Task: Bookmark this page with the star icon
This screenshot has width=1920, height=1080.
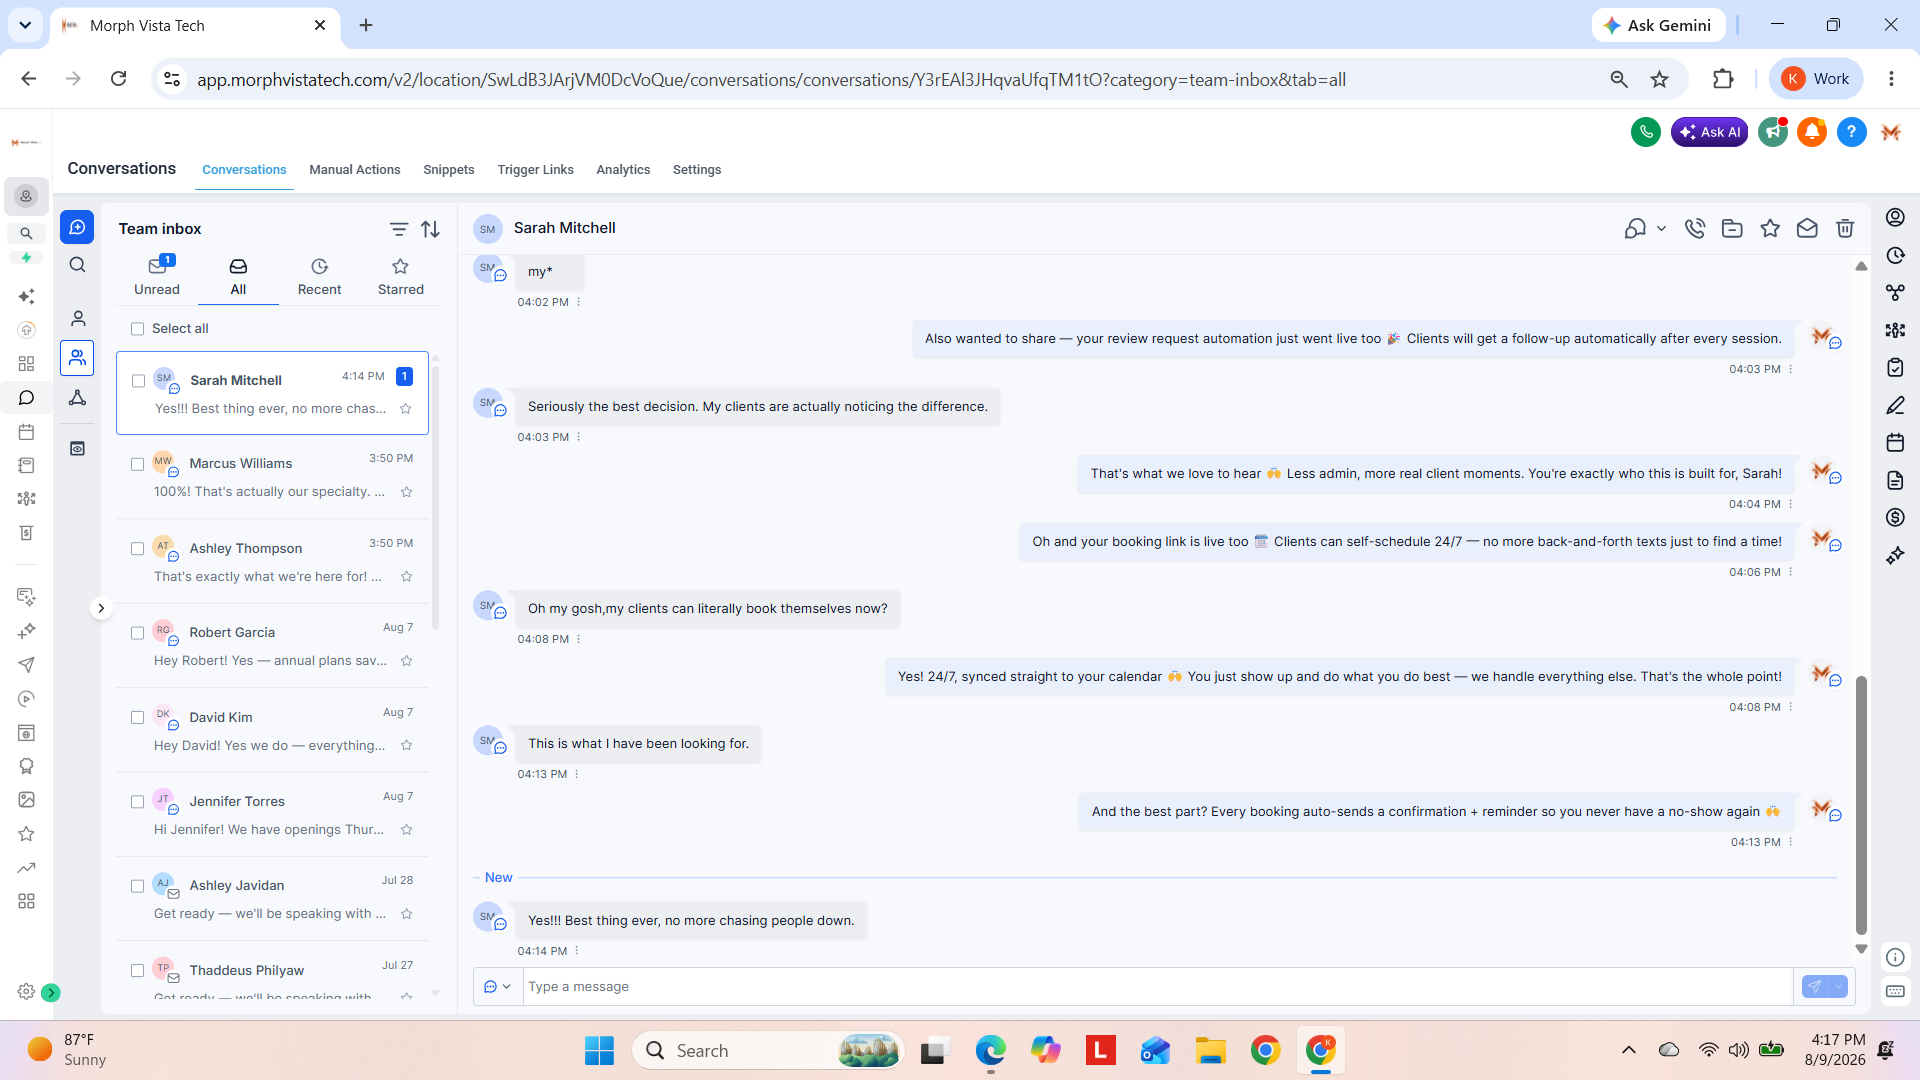Action: pyautogui.click(x=1659, y=79)
